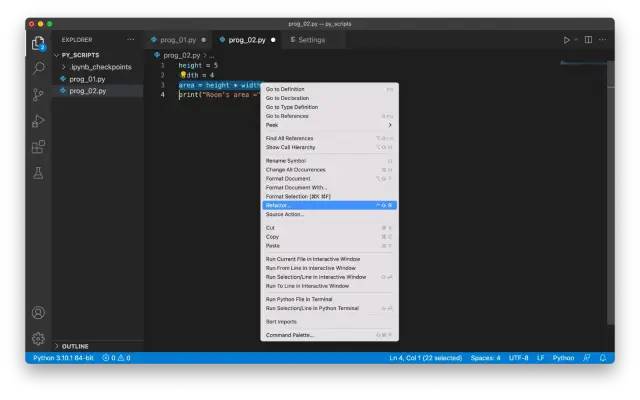Open the Manage gear icon

click(x=38, y=338)
